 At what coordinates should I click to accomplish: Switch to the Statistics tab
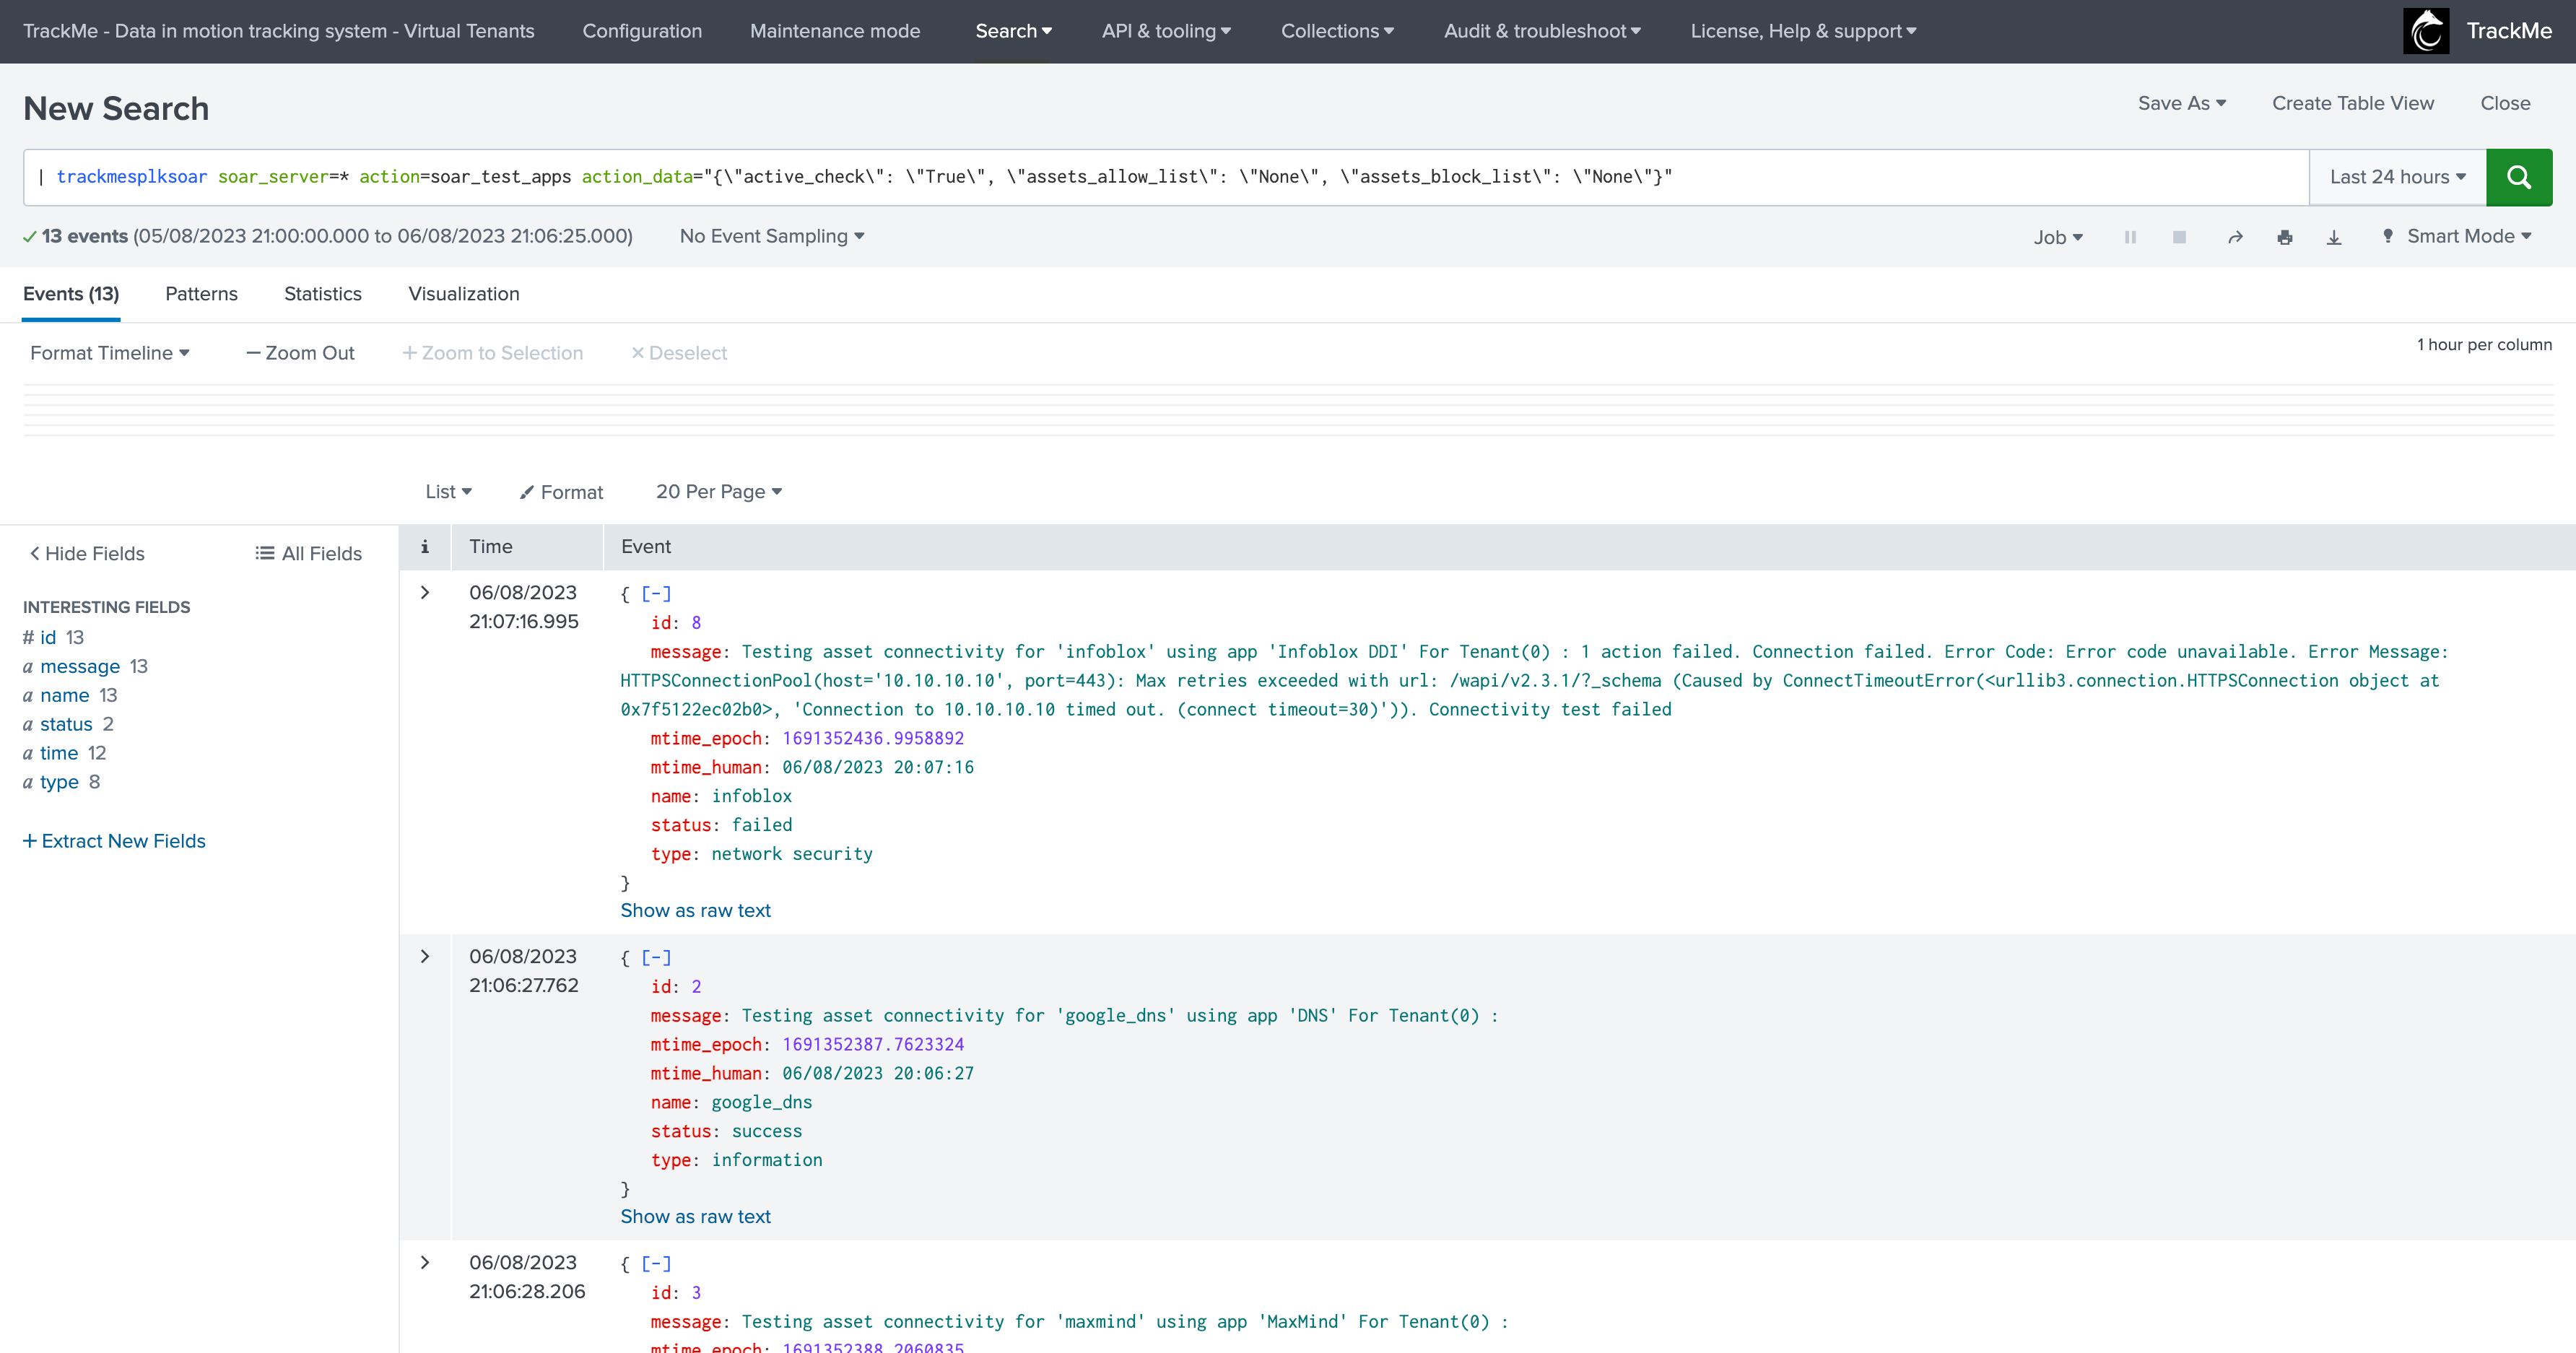point(322,294)
